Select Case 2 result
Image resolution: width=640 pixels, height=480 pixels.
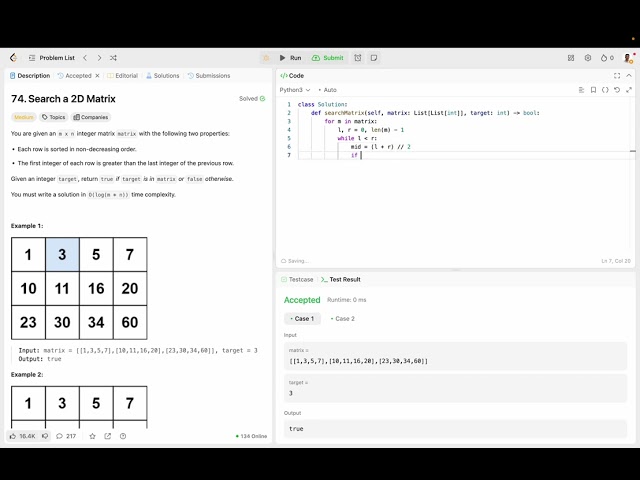click(x=342, y=319)
